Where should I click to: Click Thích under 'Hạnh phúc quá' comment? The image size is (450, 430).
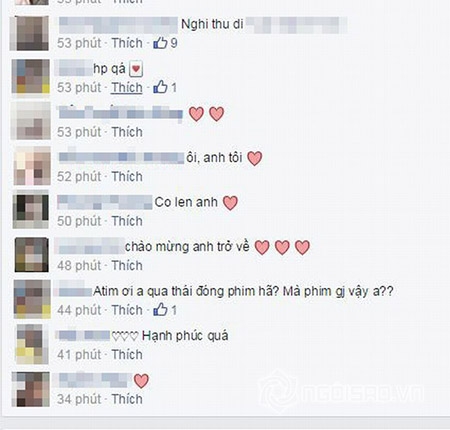(x=127, y=354)
